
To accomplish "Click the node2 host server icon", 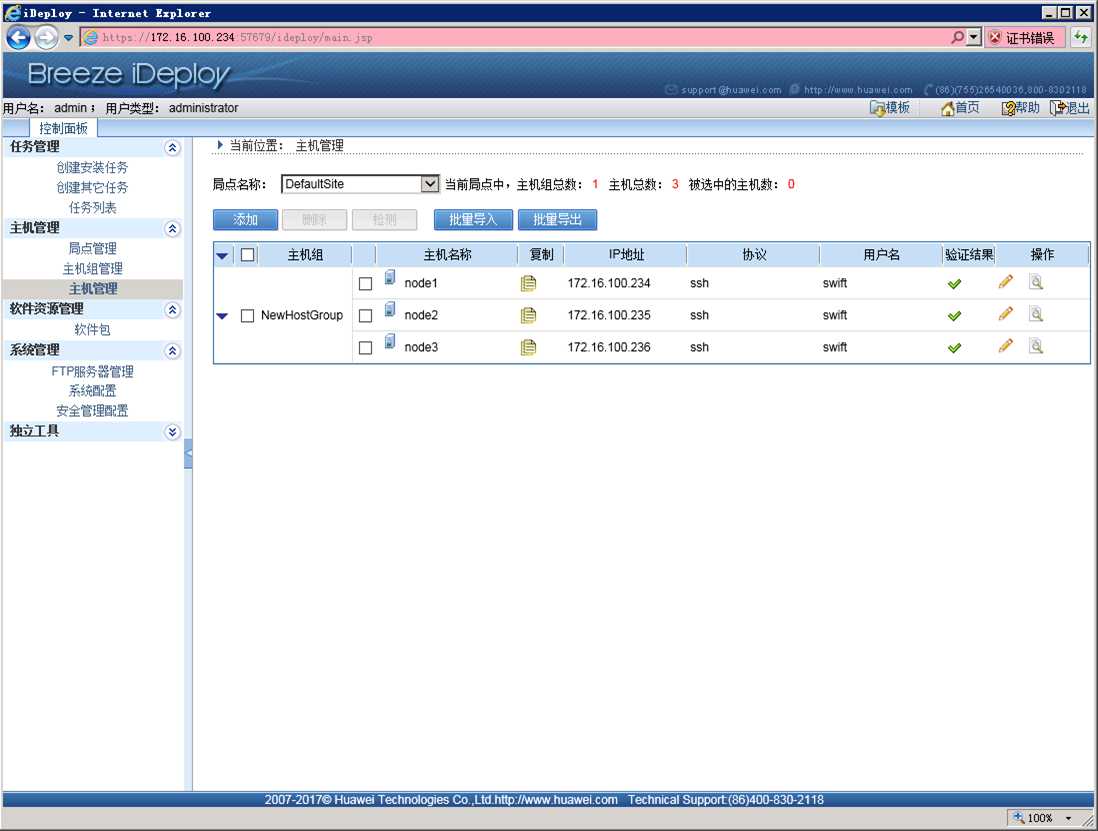I will [390, 310].
